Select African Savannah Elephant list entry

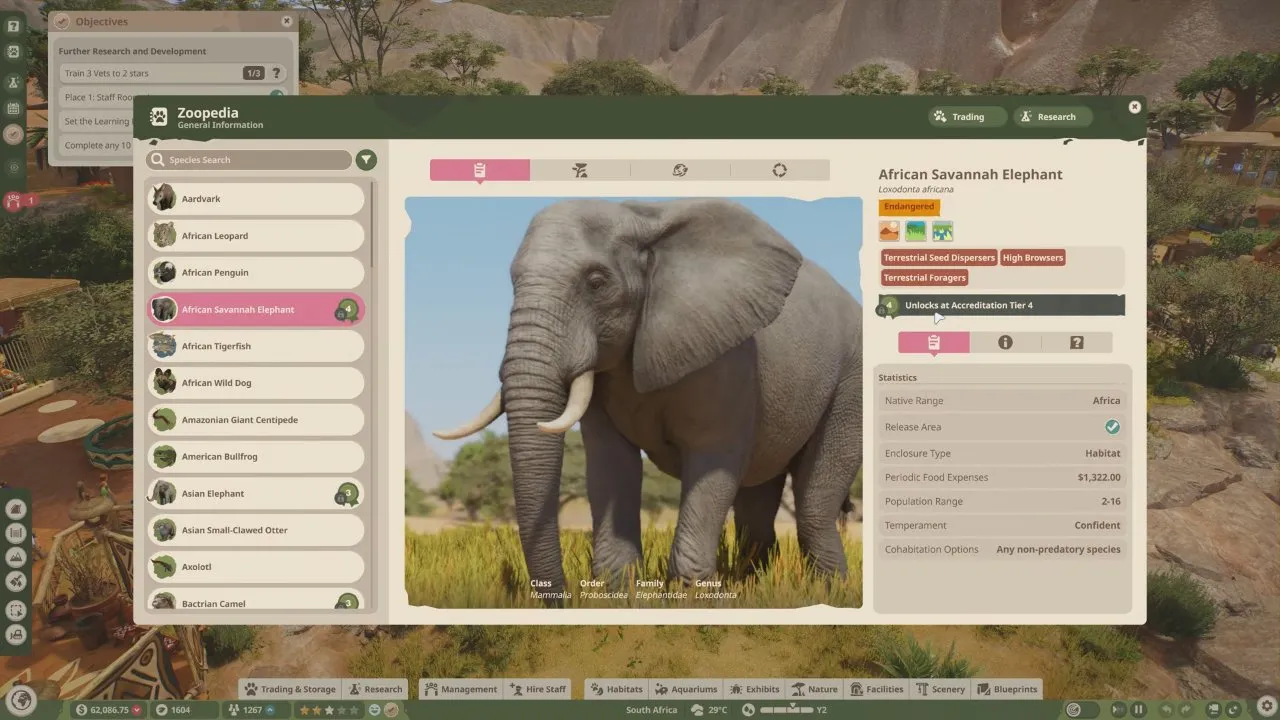(257, 310)
